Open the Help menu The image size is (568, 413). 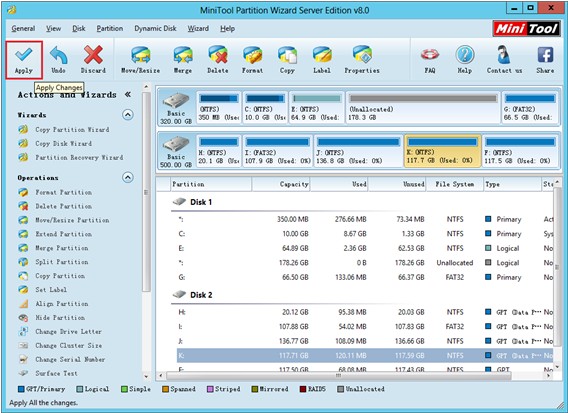[227, 28]
